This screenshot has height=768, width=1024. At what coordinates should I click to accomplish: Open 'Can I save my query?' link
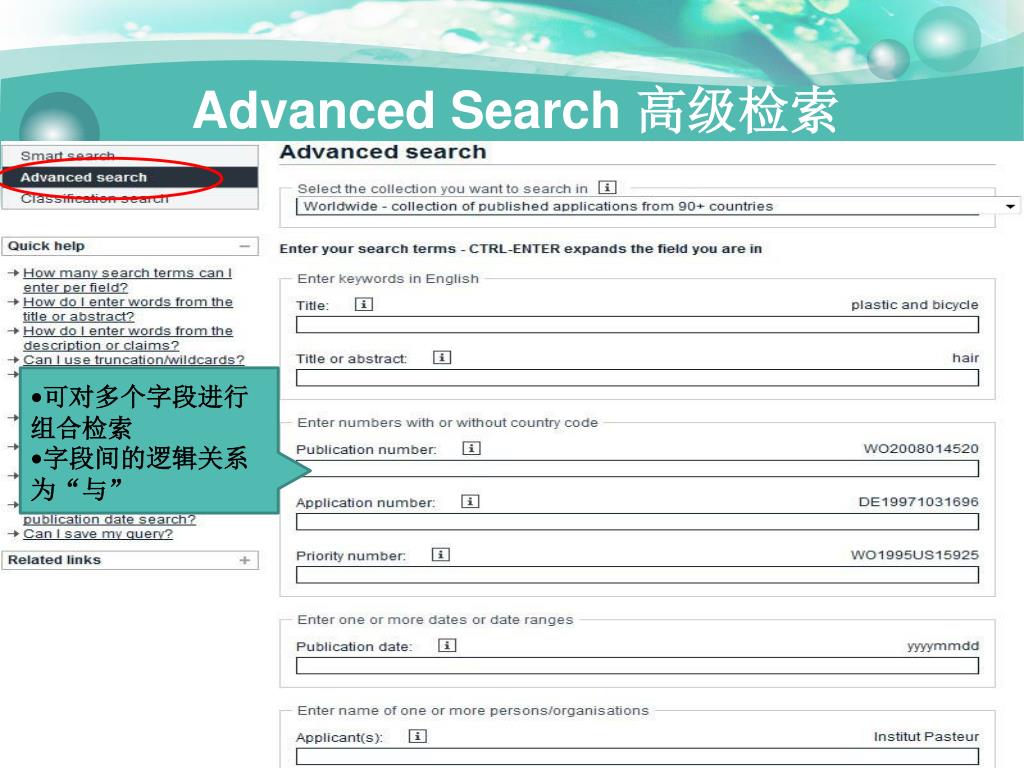[98, 534]
